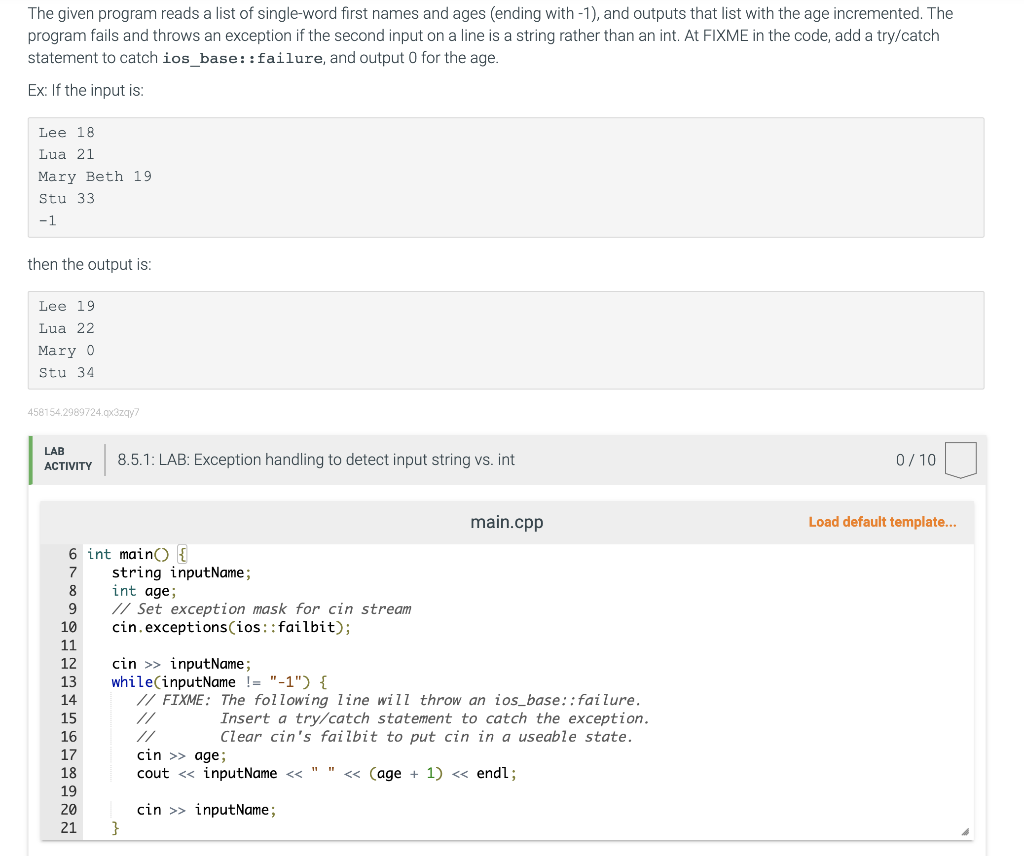Click '-1' terminator in example input

click(47, 221)
